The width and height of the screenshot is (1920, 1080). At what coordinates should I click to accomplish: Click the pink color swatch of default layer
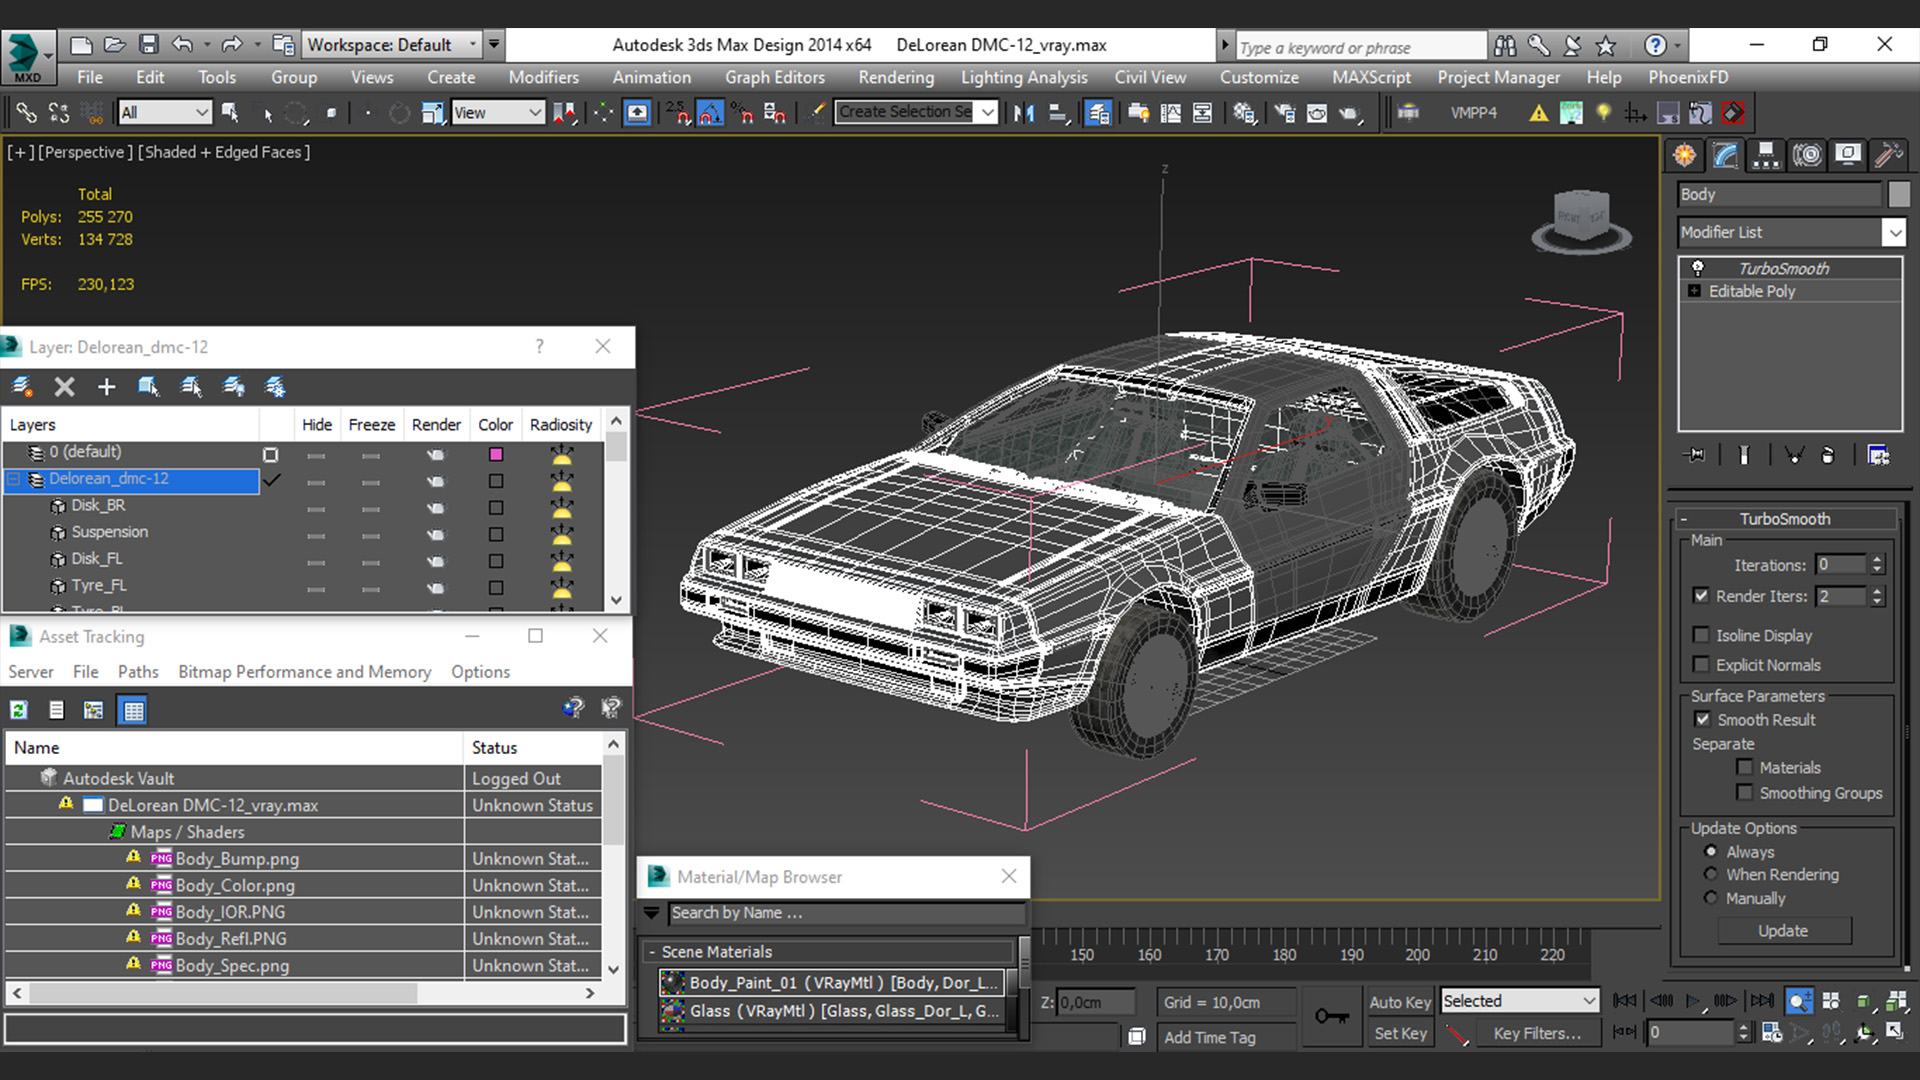pos(495,454)
